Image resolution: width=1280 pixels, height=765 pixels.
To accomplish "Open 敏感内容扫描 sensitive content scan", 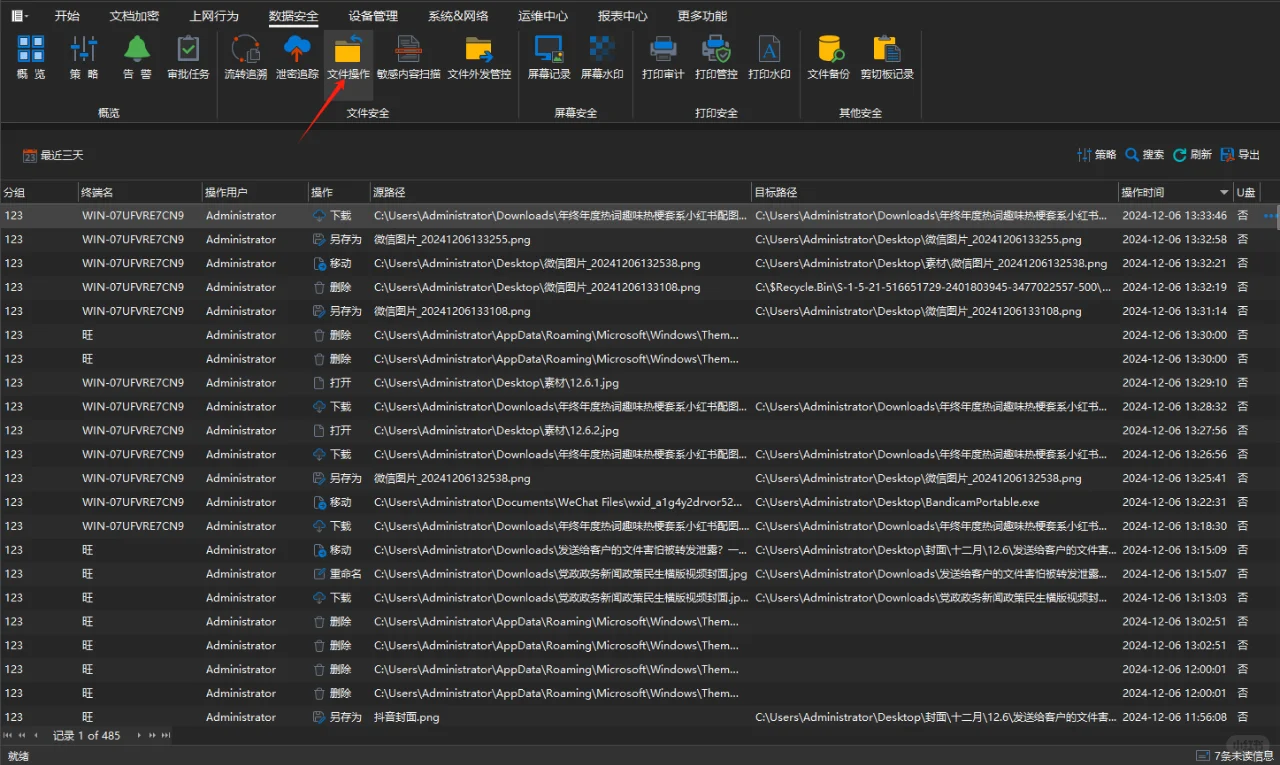I will (408, 58).
